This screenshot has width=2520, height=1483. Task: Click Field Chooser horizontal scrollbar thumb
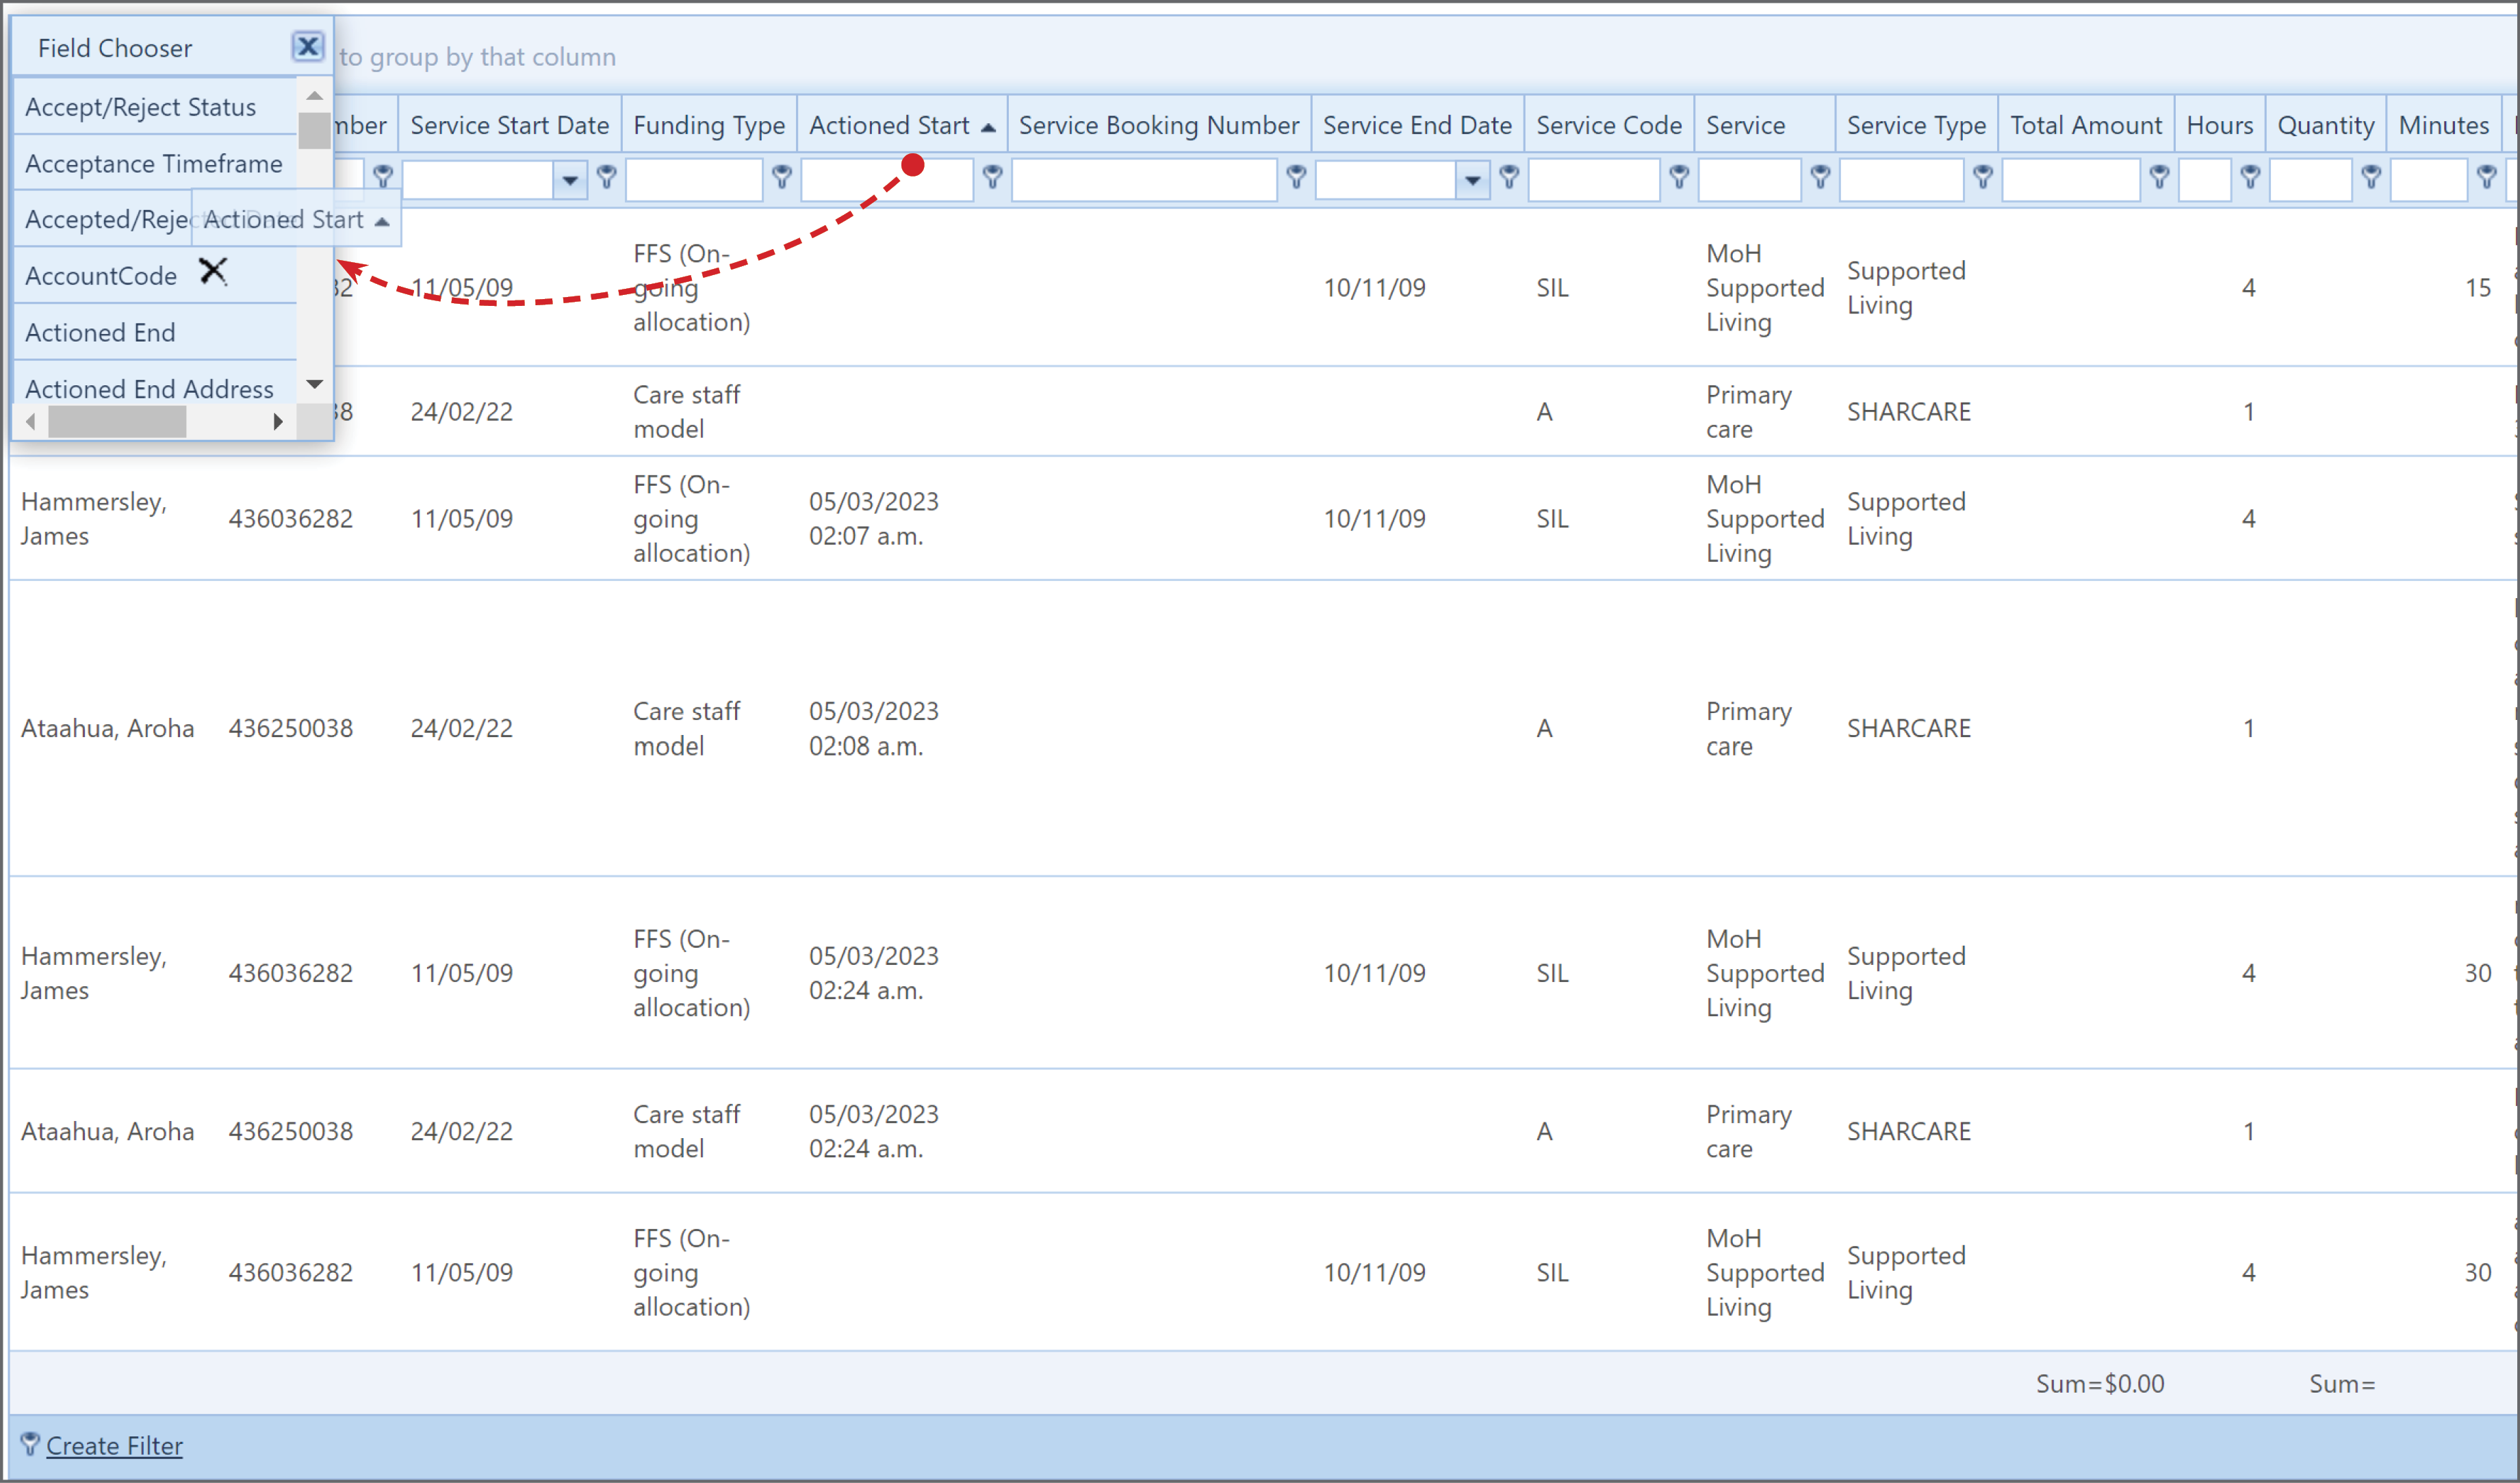(117, 422)
